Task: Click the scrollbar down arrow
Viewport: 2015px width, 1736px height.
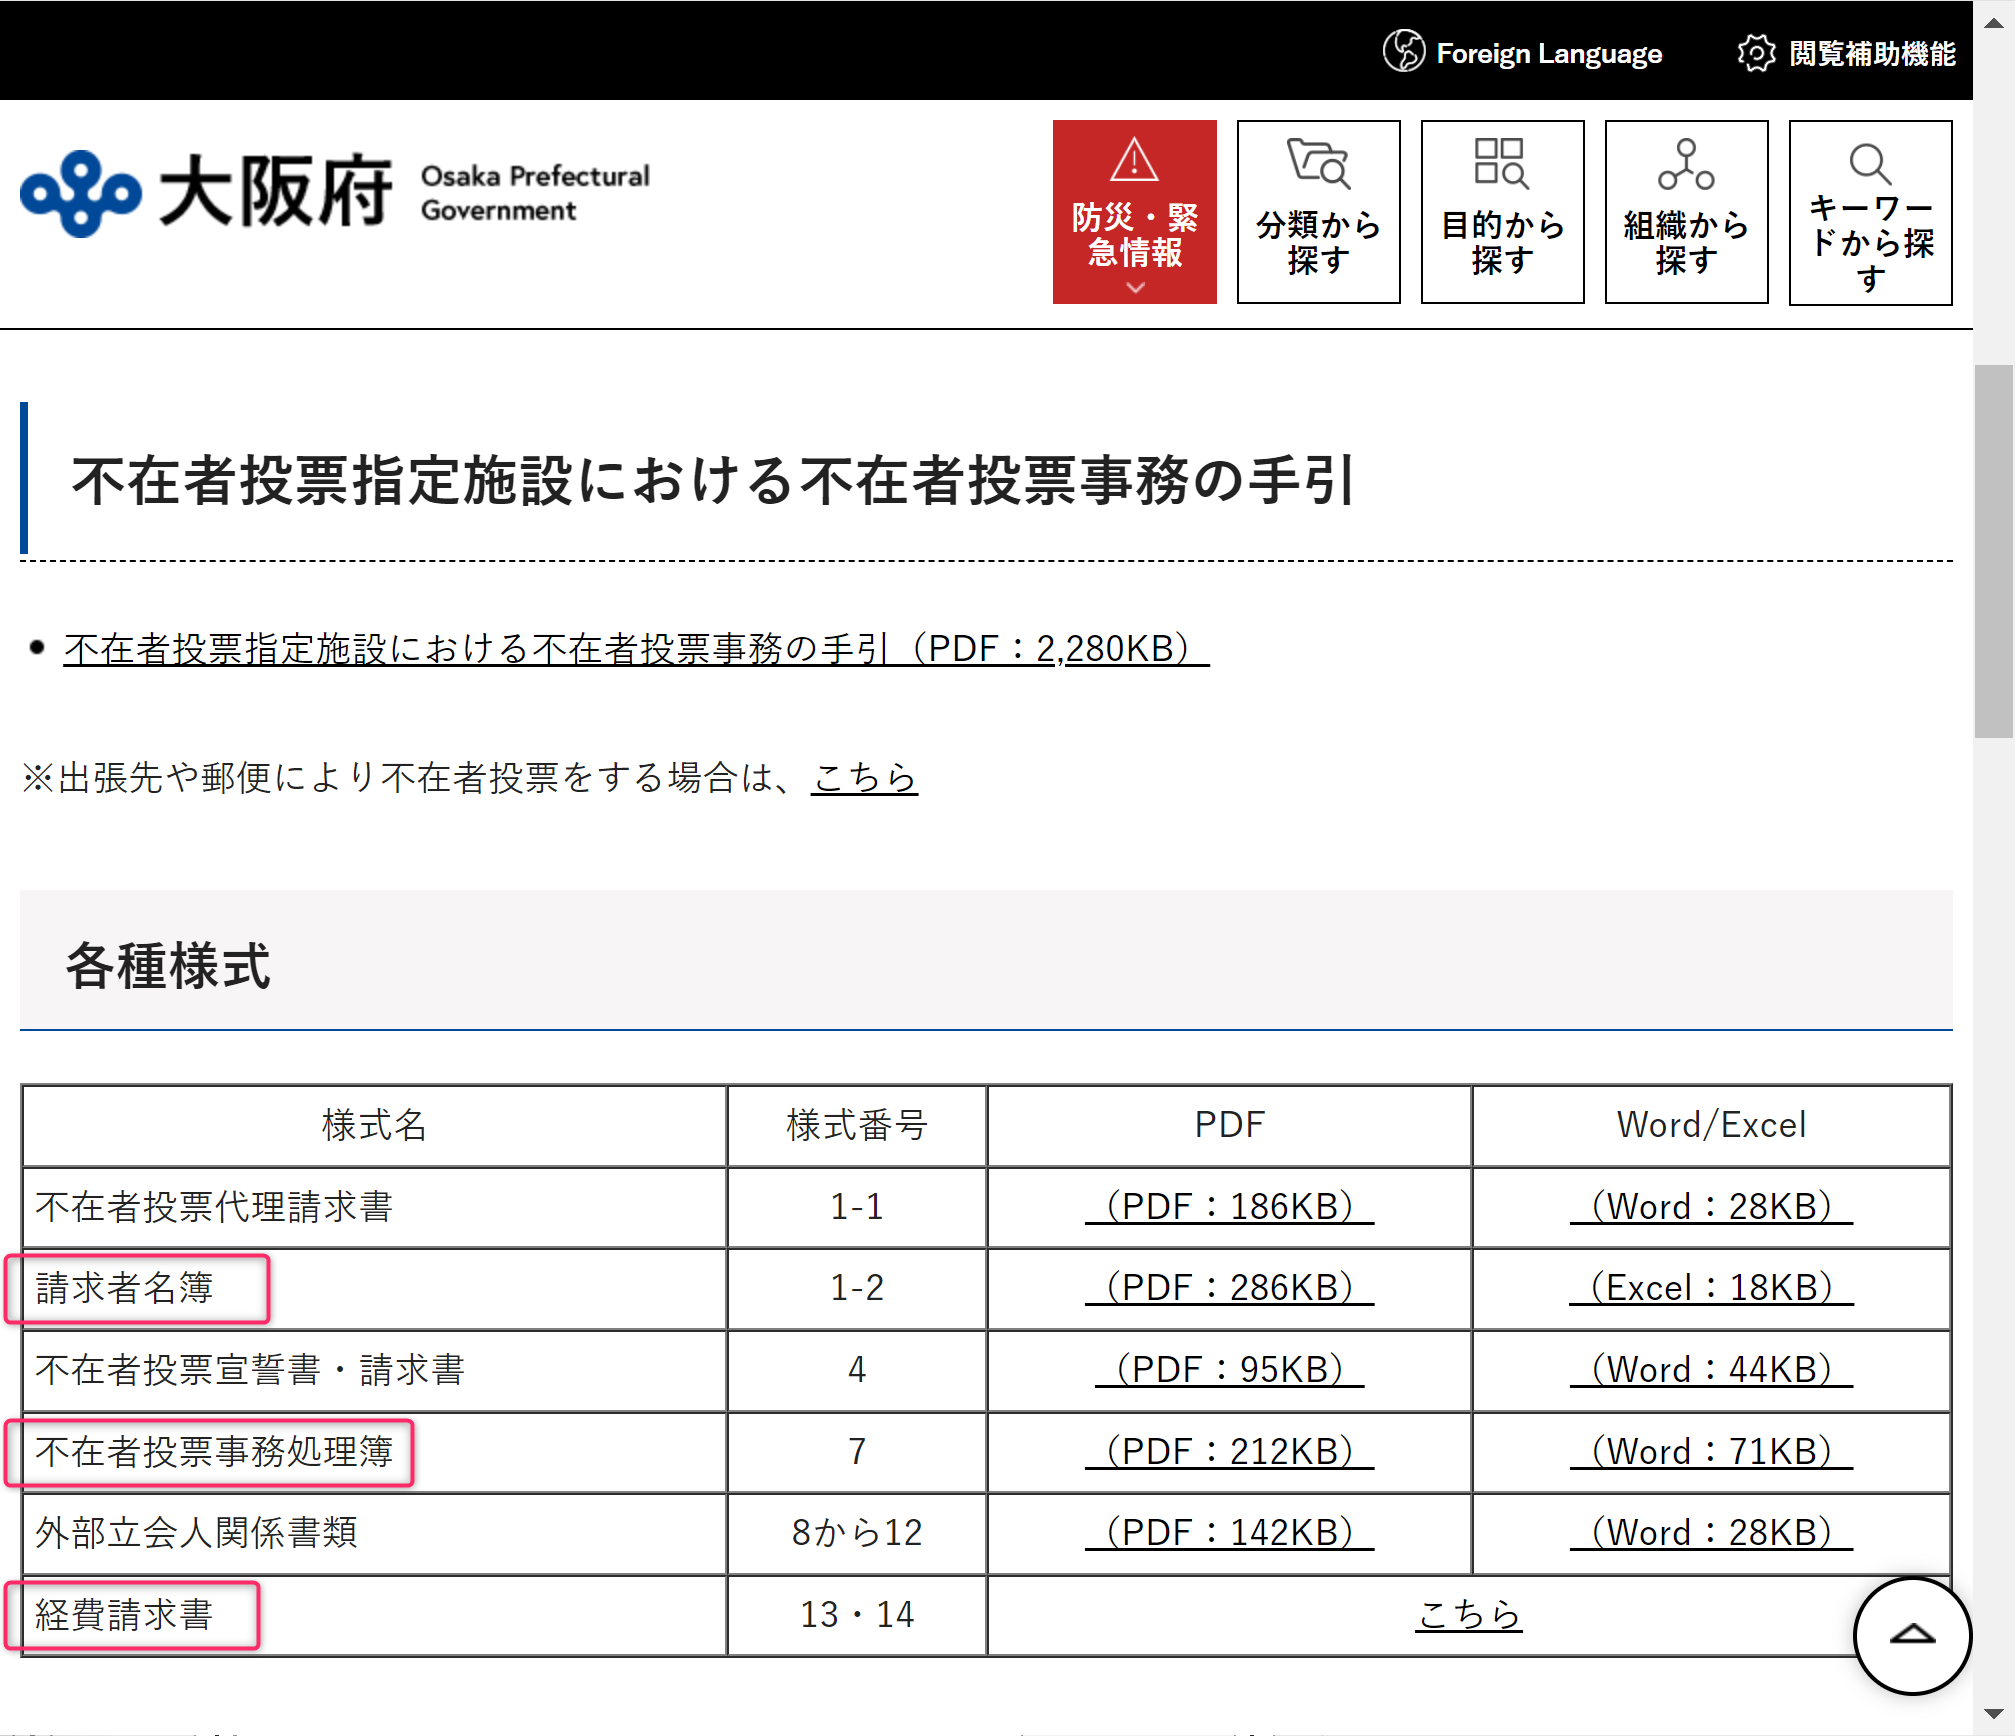Action: (x=1993, y=1714)
